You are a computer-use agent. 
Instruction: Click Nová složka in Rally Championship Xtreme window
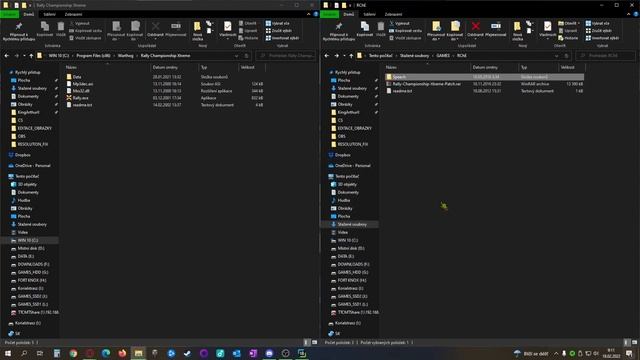[x=198, y=31]
